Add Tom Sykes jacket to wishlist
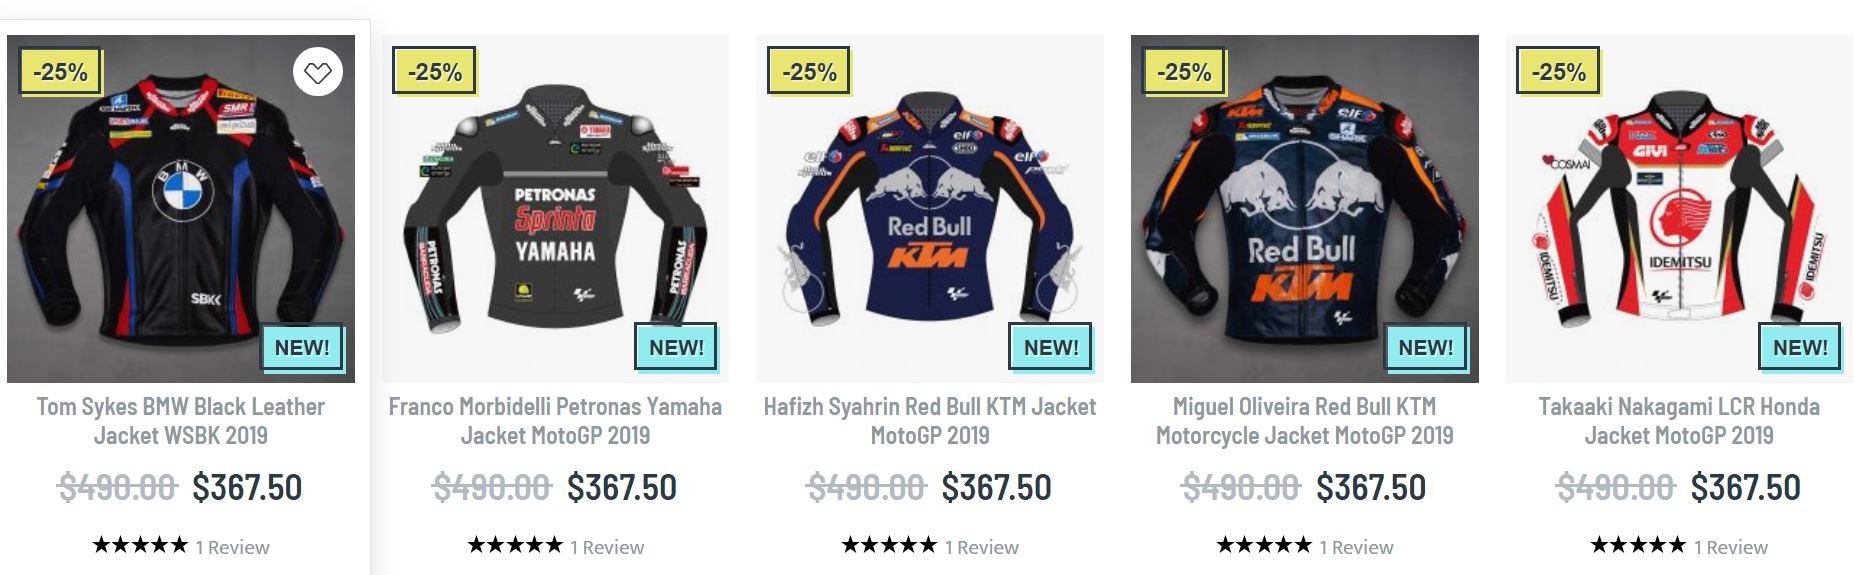Image resolution: width=1855 pixels, height=575 pixels. point(318,72)
